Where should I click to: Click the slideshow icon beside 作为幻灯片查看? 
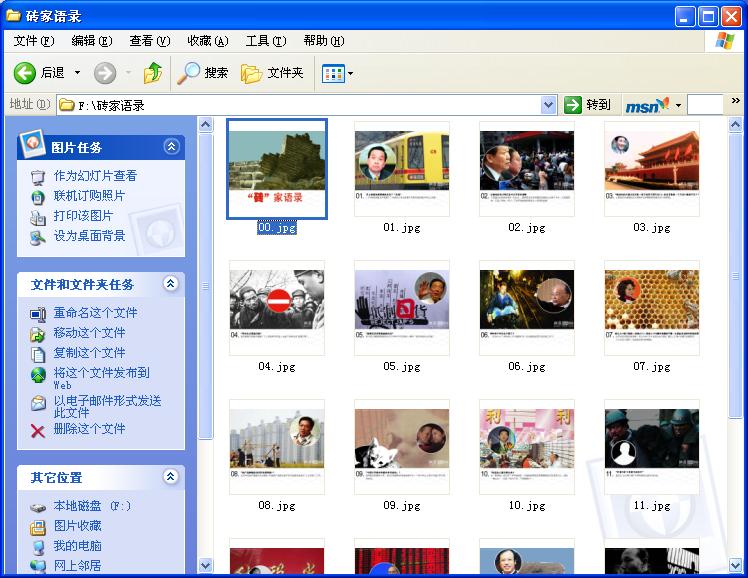[x=38, y=177]
